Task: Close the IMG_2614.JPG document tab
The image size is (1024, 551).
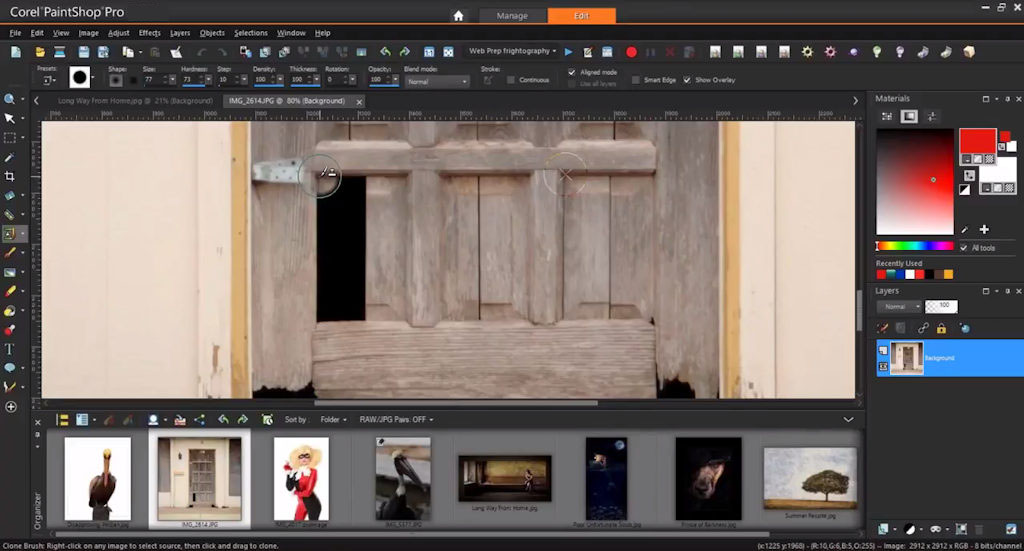Action: click(x=359, y=102)
